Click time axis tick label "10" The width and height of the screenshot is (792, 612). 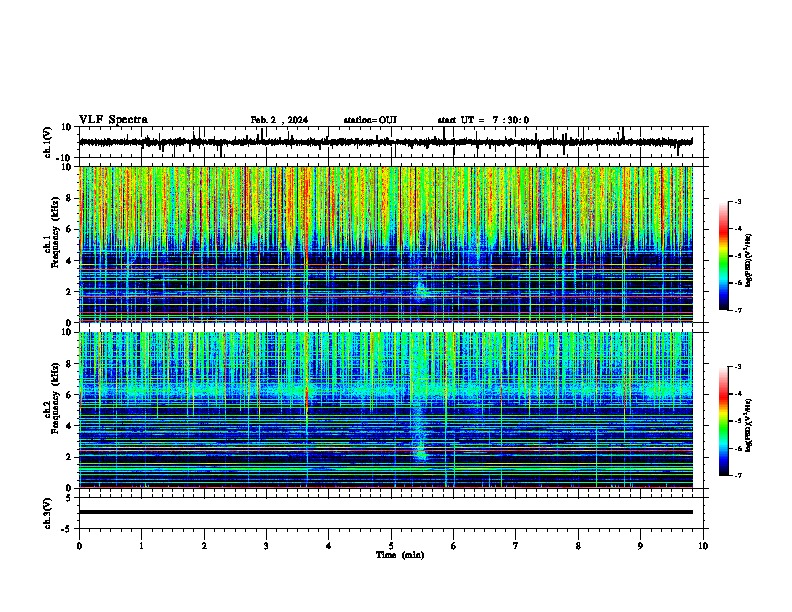pos(703,546)
